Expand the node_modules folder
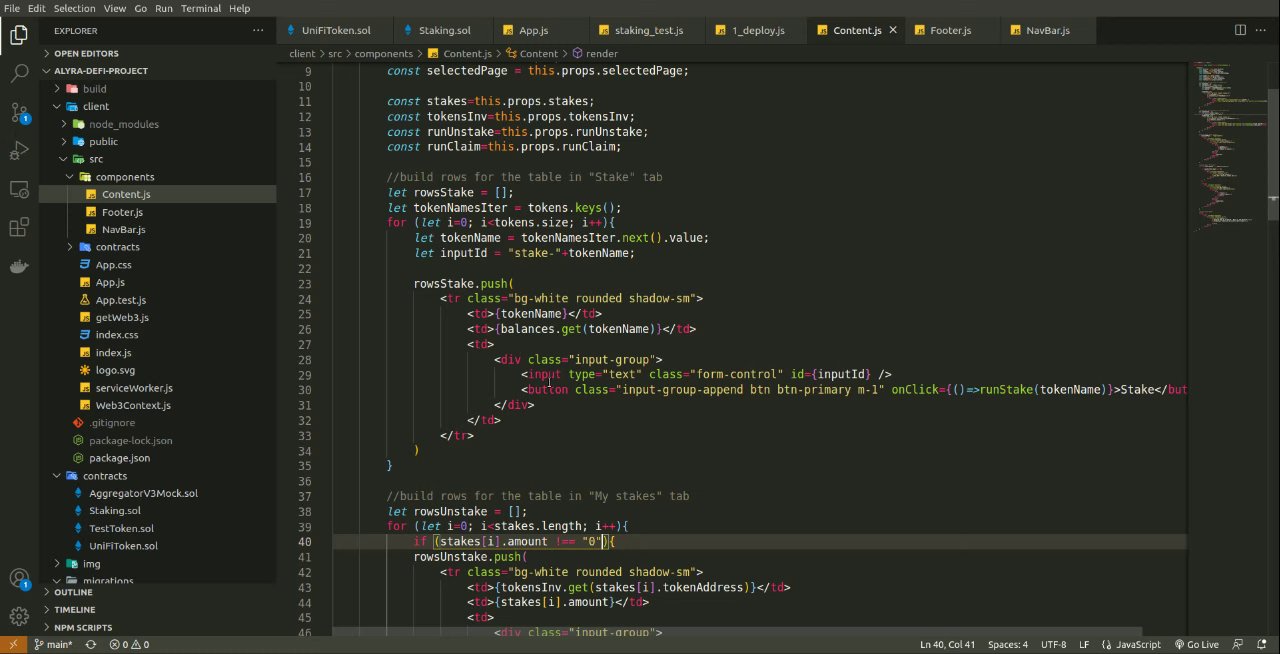Image resolution: width=1280 pixels, height=654 pixels. click(123, 124)
